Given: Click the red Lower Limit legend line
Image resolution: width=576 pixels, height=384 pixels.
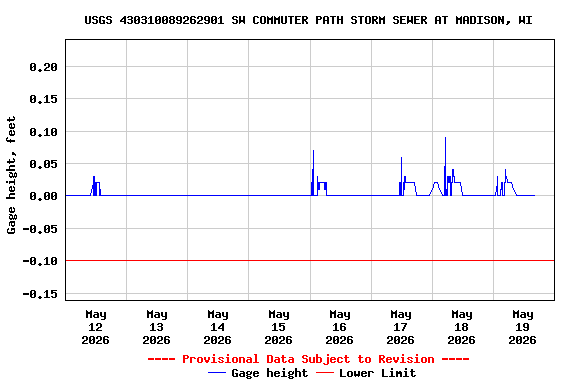Looking at the screenshot, I should tap(325, 373).
